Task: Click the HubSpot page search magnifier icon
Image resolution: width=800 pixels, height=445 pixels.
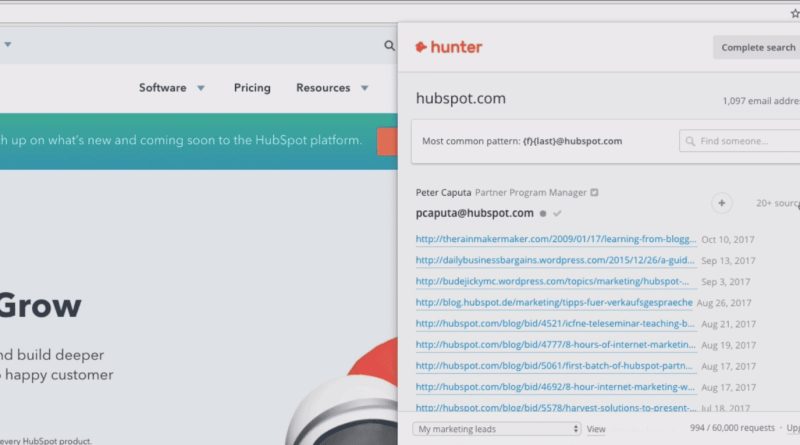Action: (389, 46)
